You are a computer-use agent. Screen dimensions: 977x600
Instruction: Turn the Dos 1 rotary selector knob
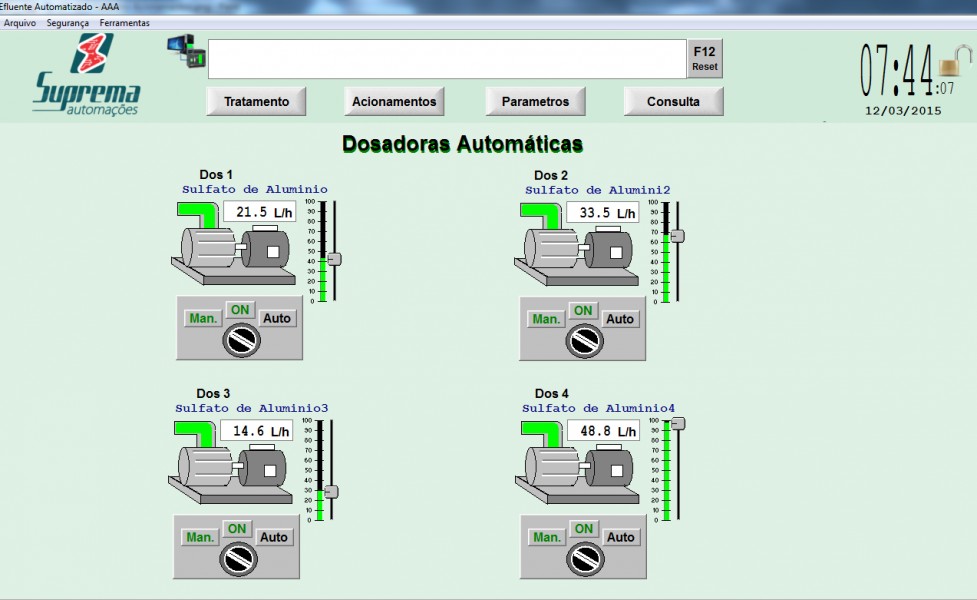pyautogui.click(x=241, y=342)
